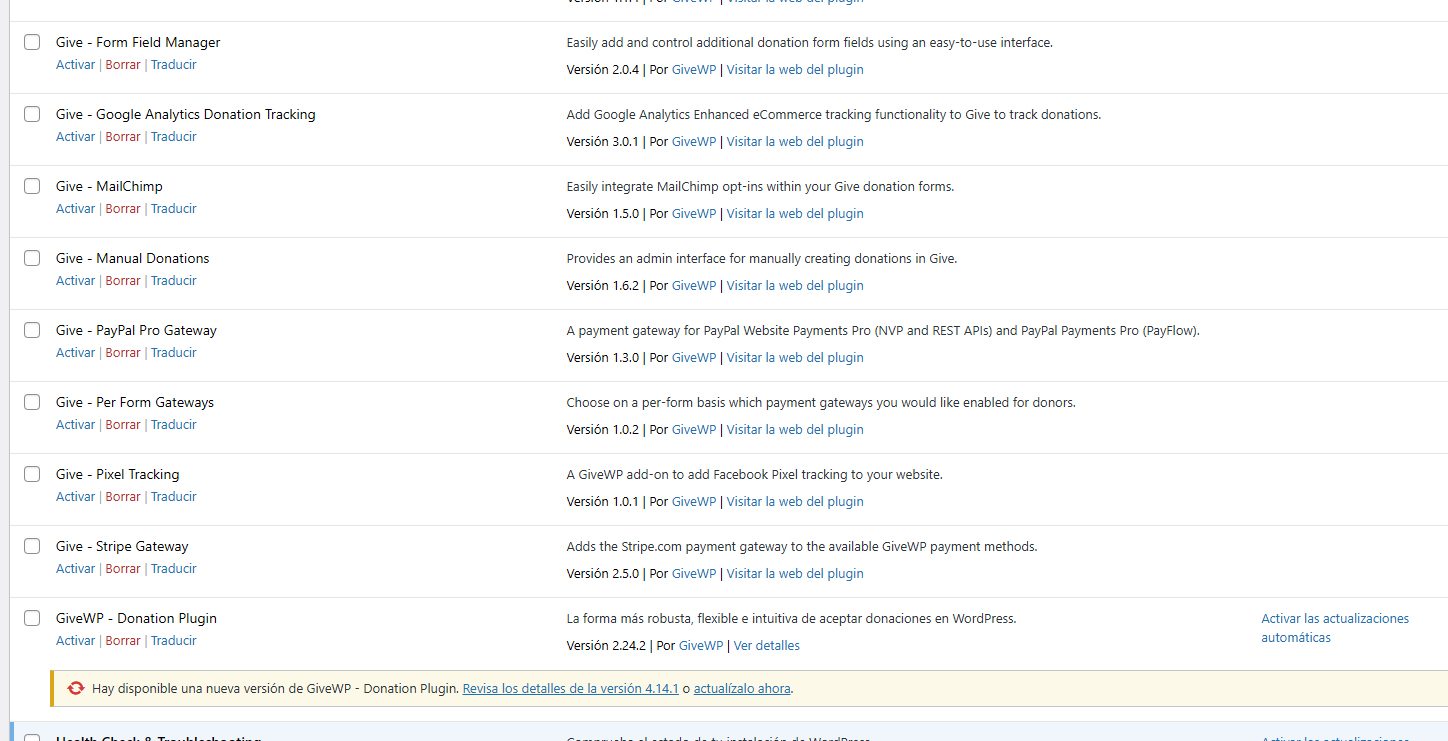Viewport: 1448px width, 741px height.
Task: Activate the Give - Stripe Gateway plugin
Action: coord(75,569)
